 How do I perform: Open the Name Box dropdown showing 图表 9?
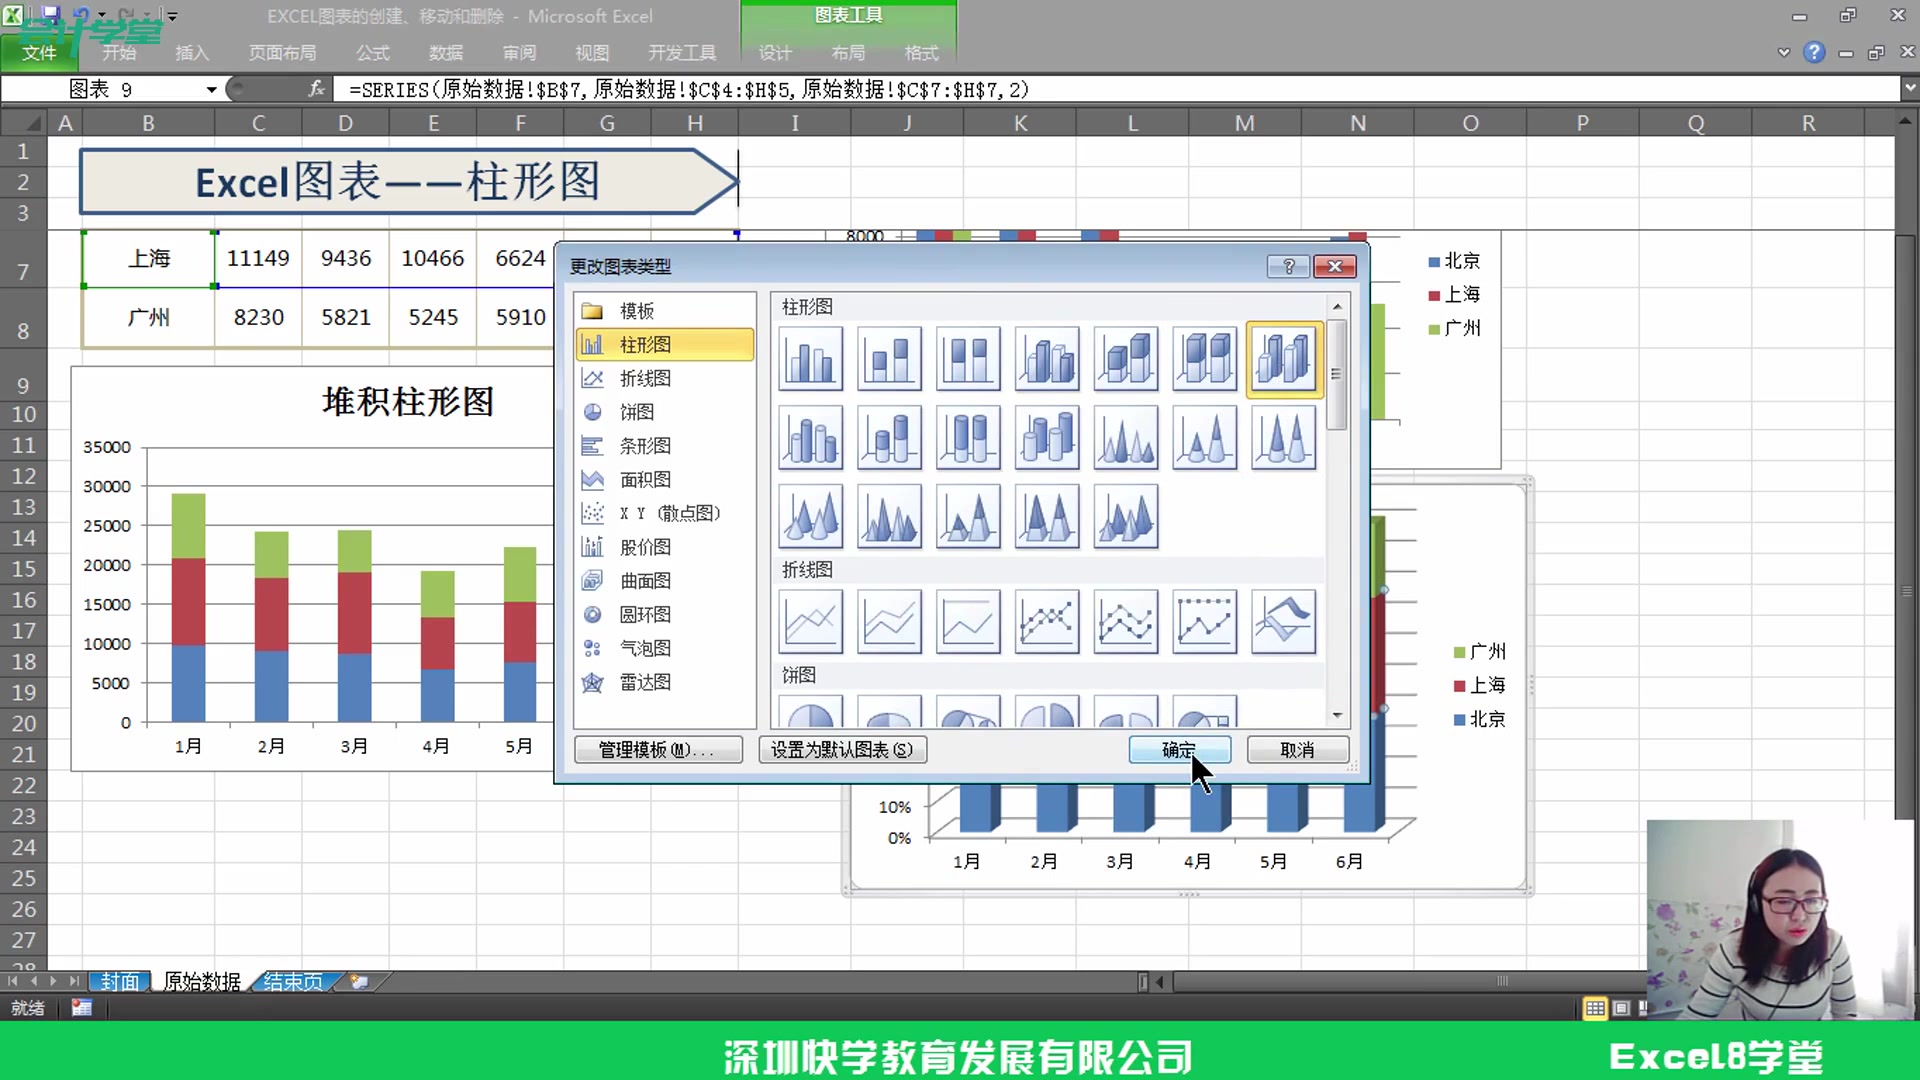tap(211, 89)
